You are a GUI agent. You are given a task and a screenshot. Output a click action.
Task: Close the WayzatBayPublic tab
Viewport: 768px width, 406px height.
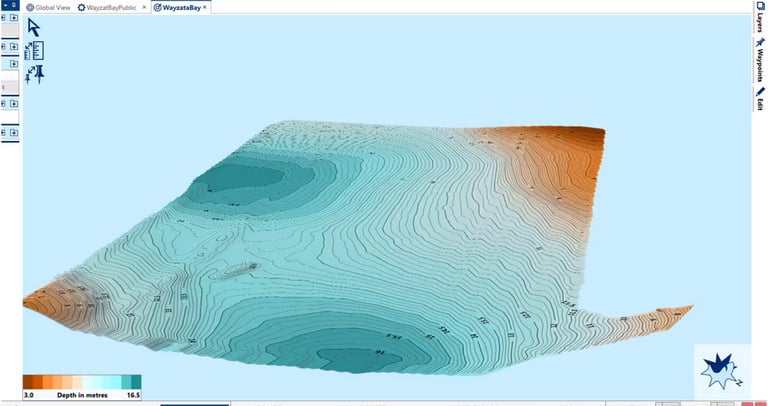coord(144,8)
